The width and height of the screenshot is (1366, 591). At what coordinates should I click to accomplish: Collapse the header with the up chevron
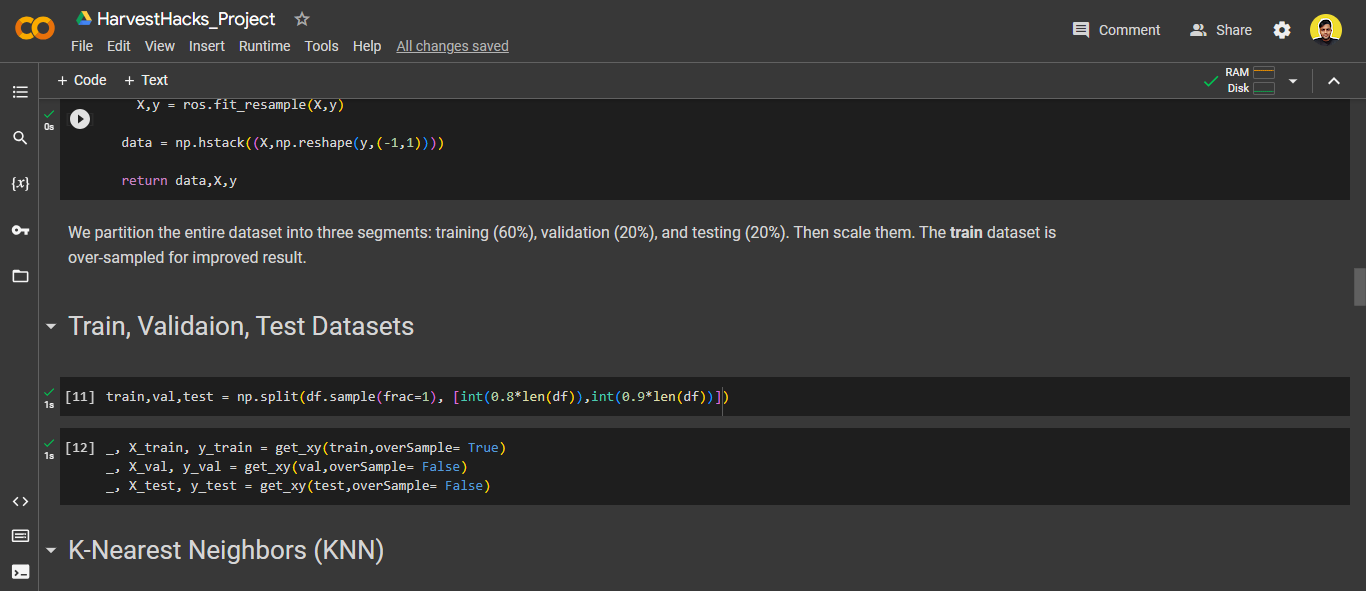(x=1333, y=81)
